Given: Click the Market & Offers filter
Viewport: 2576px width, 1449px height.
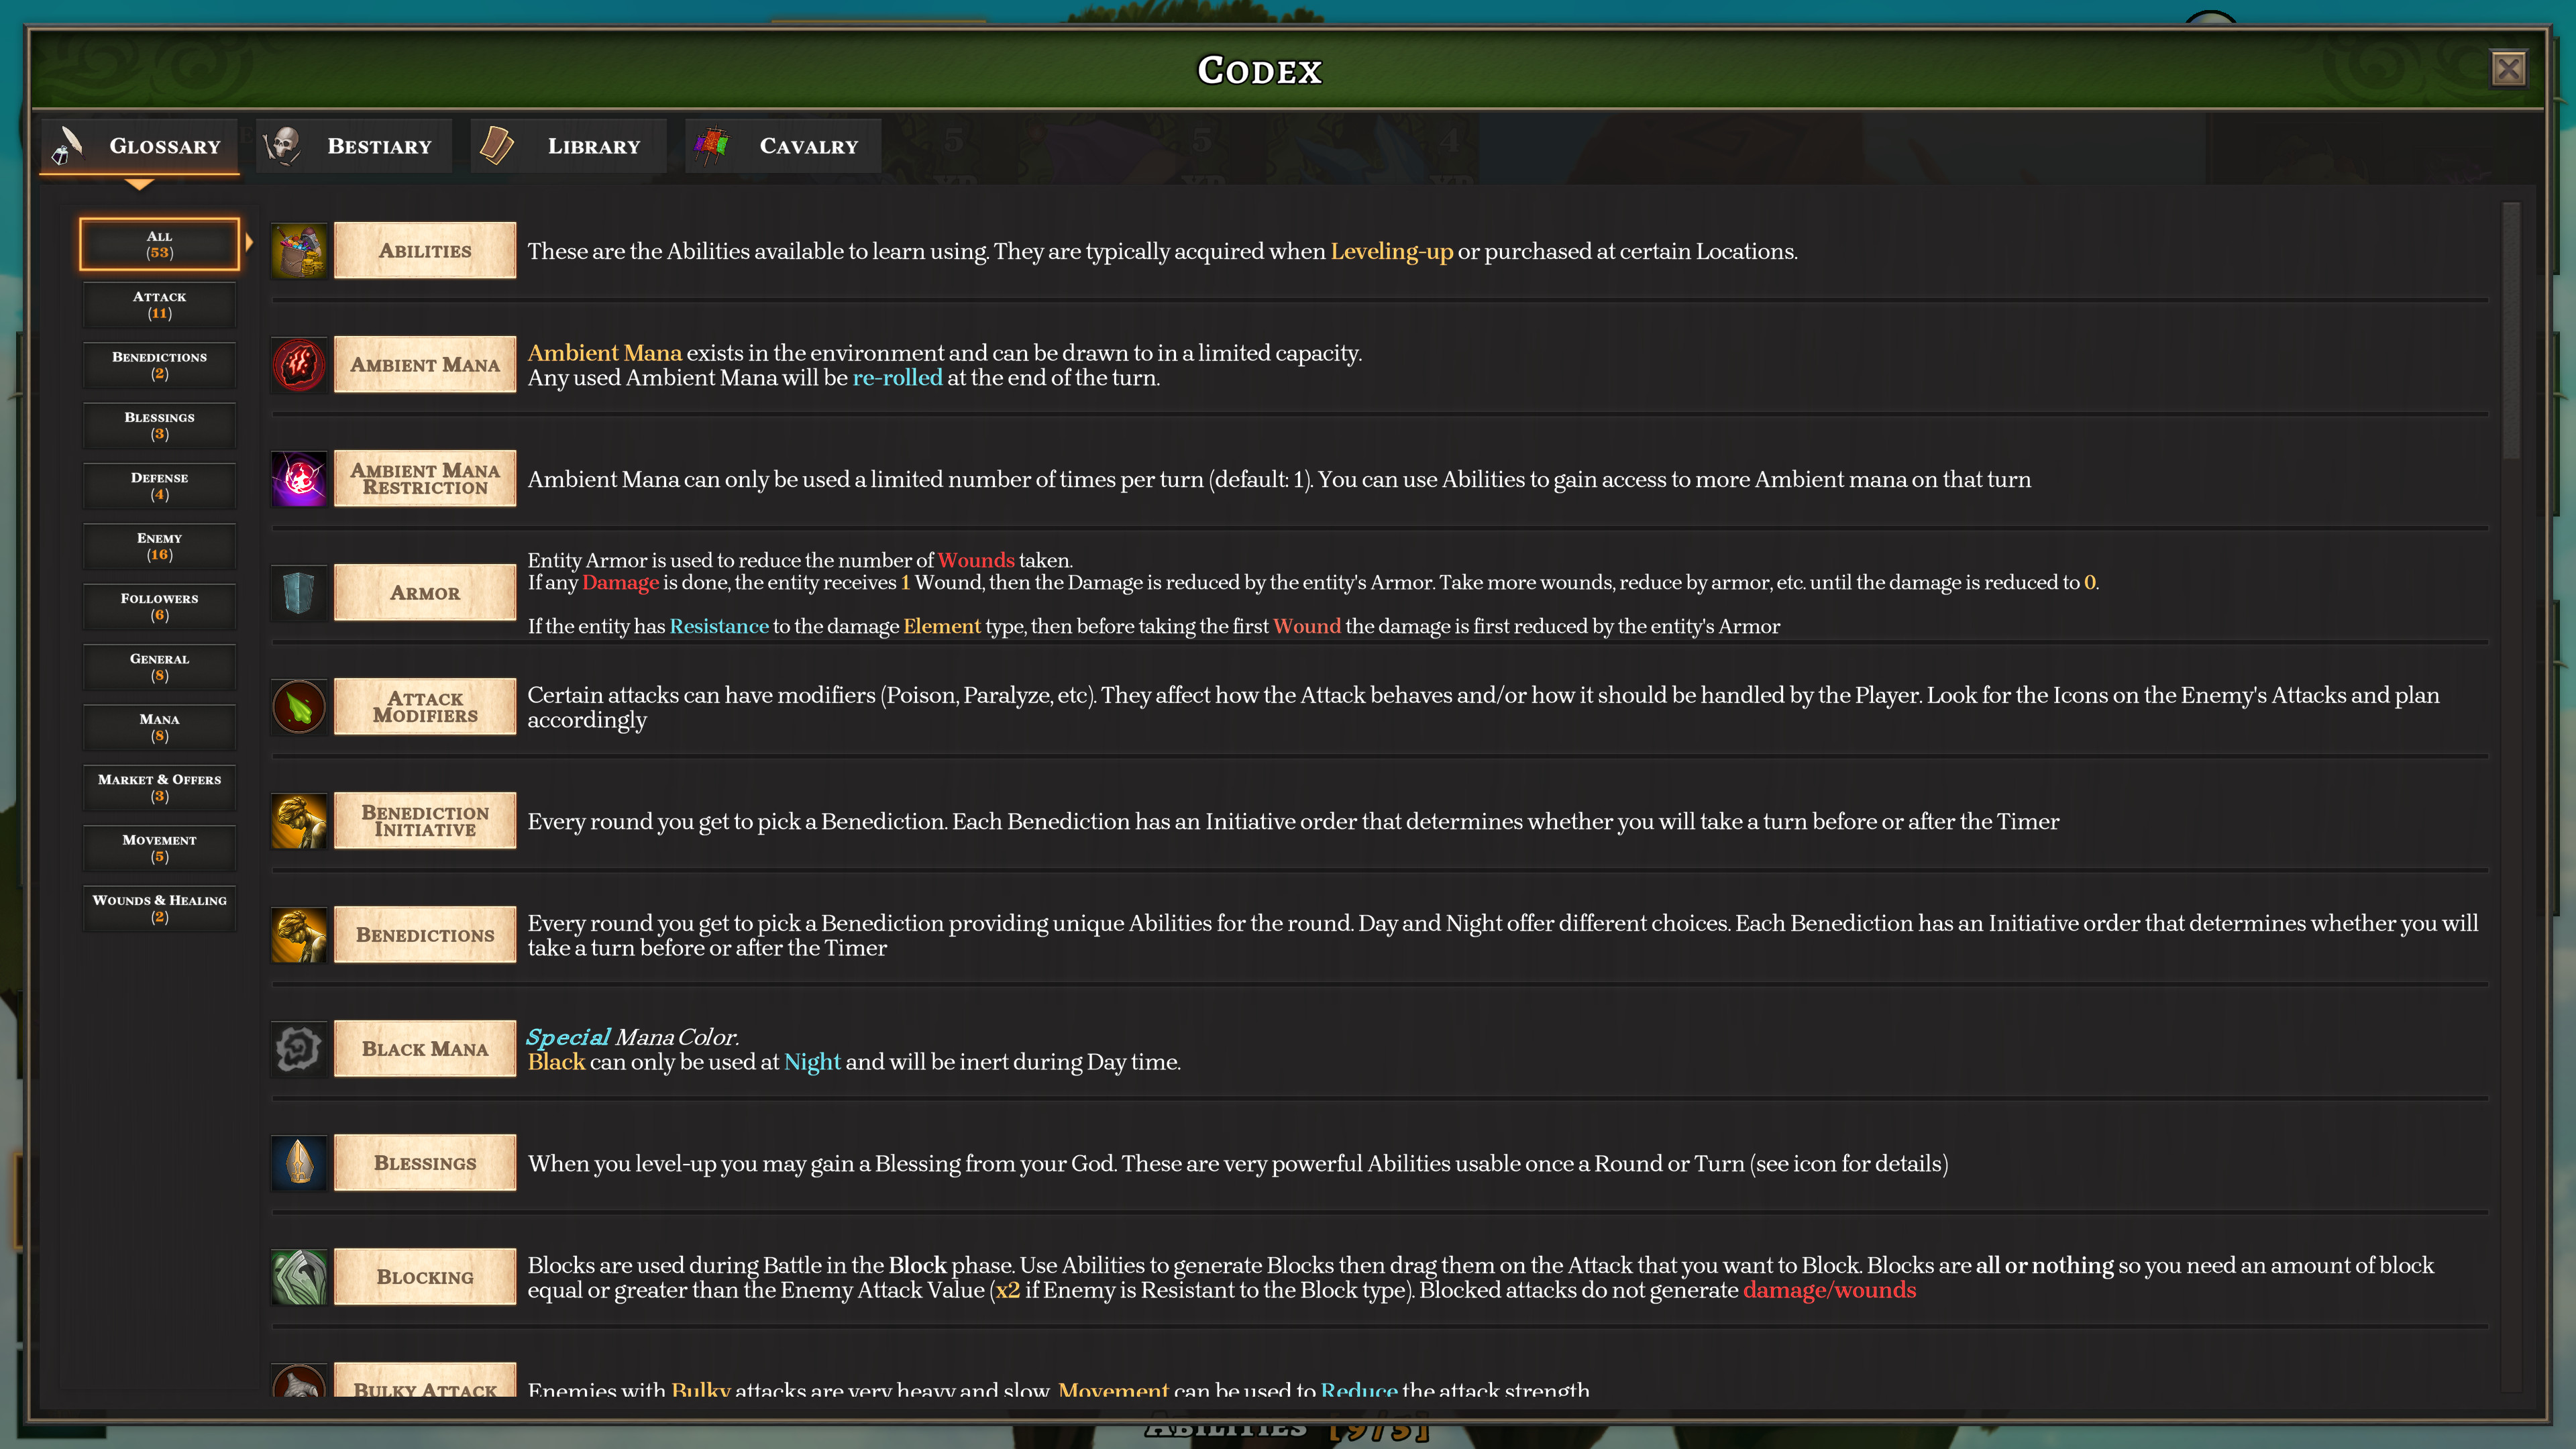Looking at the screenshot, I should coord(159,787).
